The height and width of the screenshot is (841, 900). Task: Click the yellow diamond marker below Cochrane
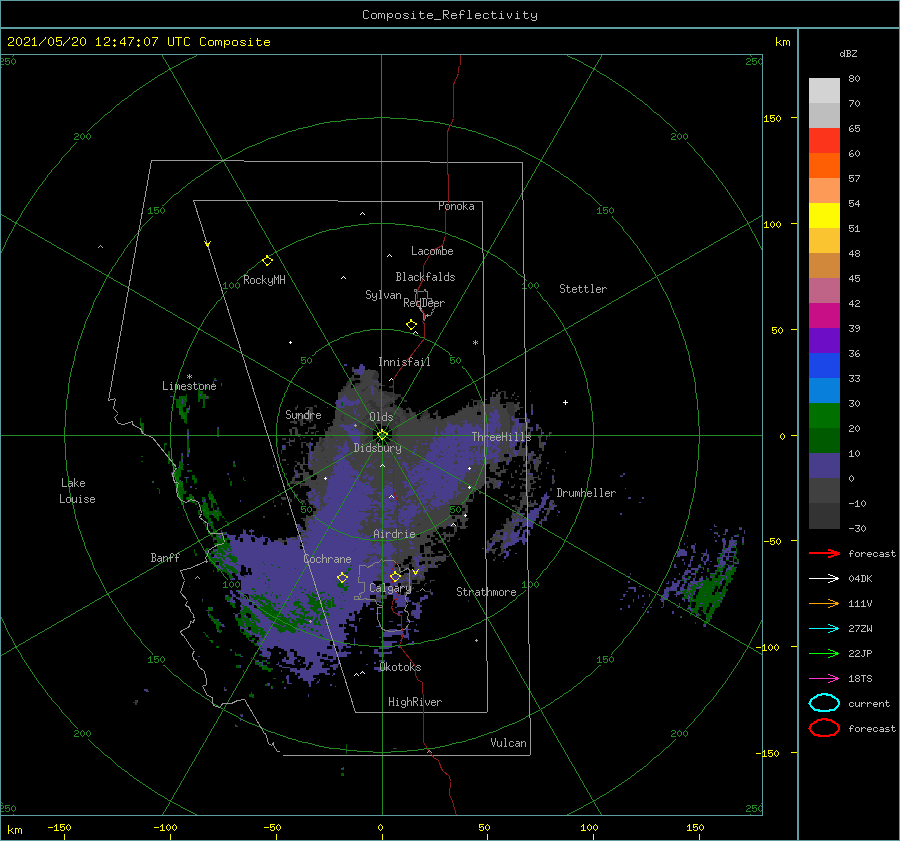[x=342, y=578]
